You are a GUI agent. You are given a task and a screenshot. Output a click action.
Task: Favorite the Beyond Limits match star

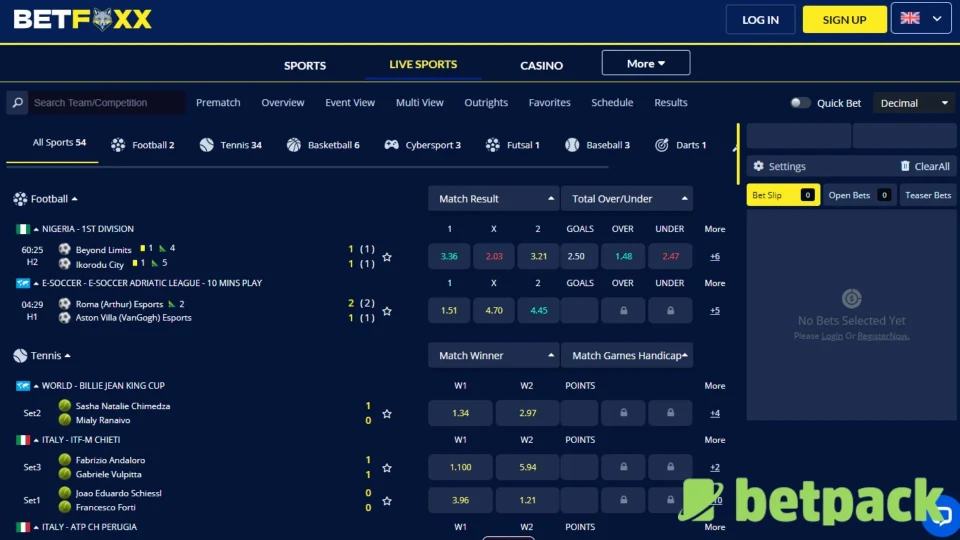[387, 257]
